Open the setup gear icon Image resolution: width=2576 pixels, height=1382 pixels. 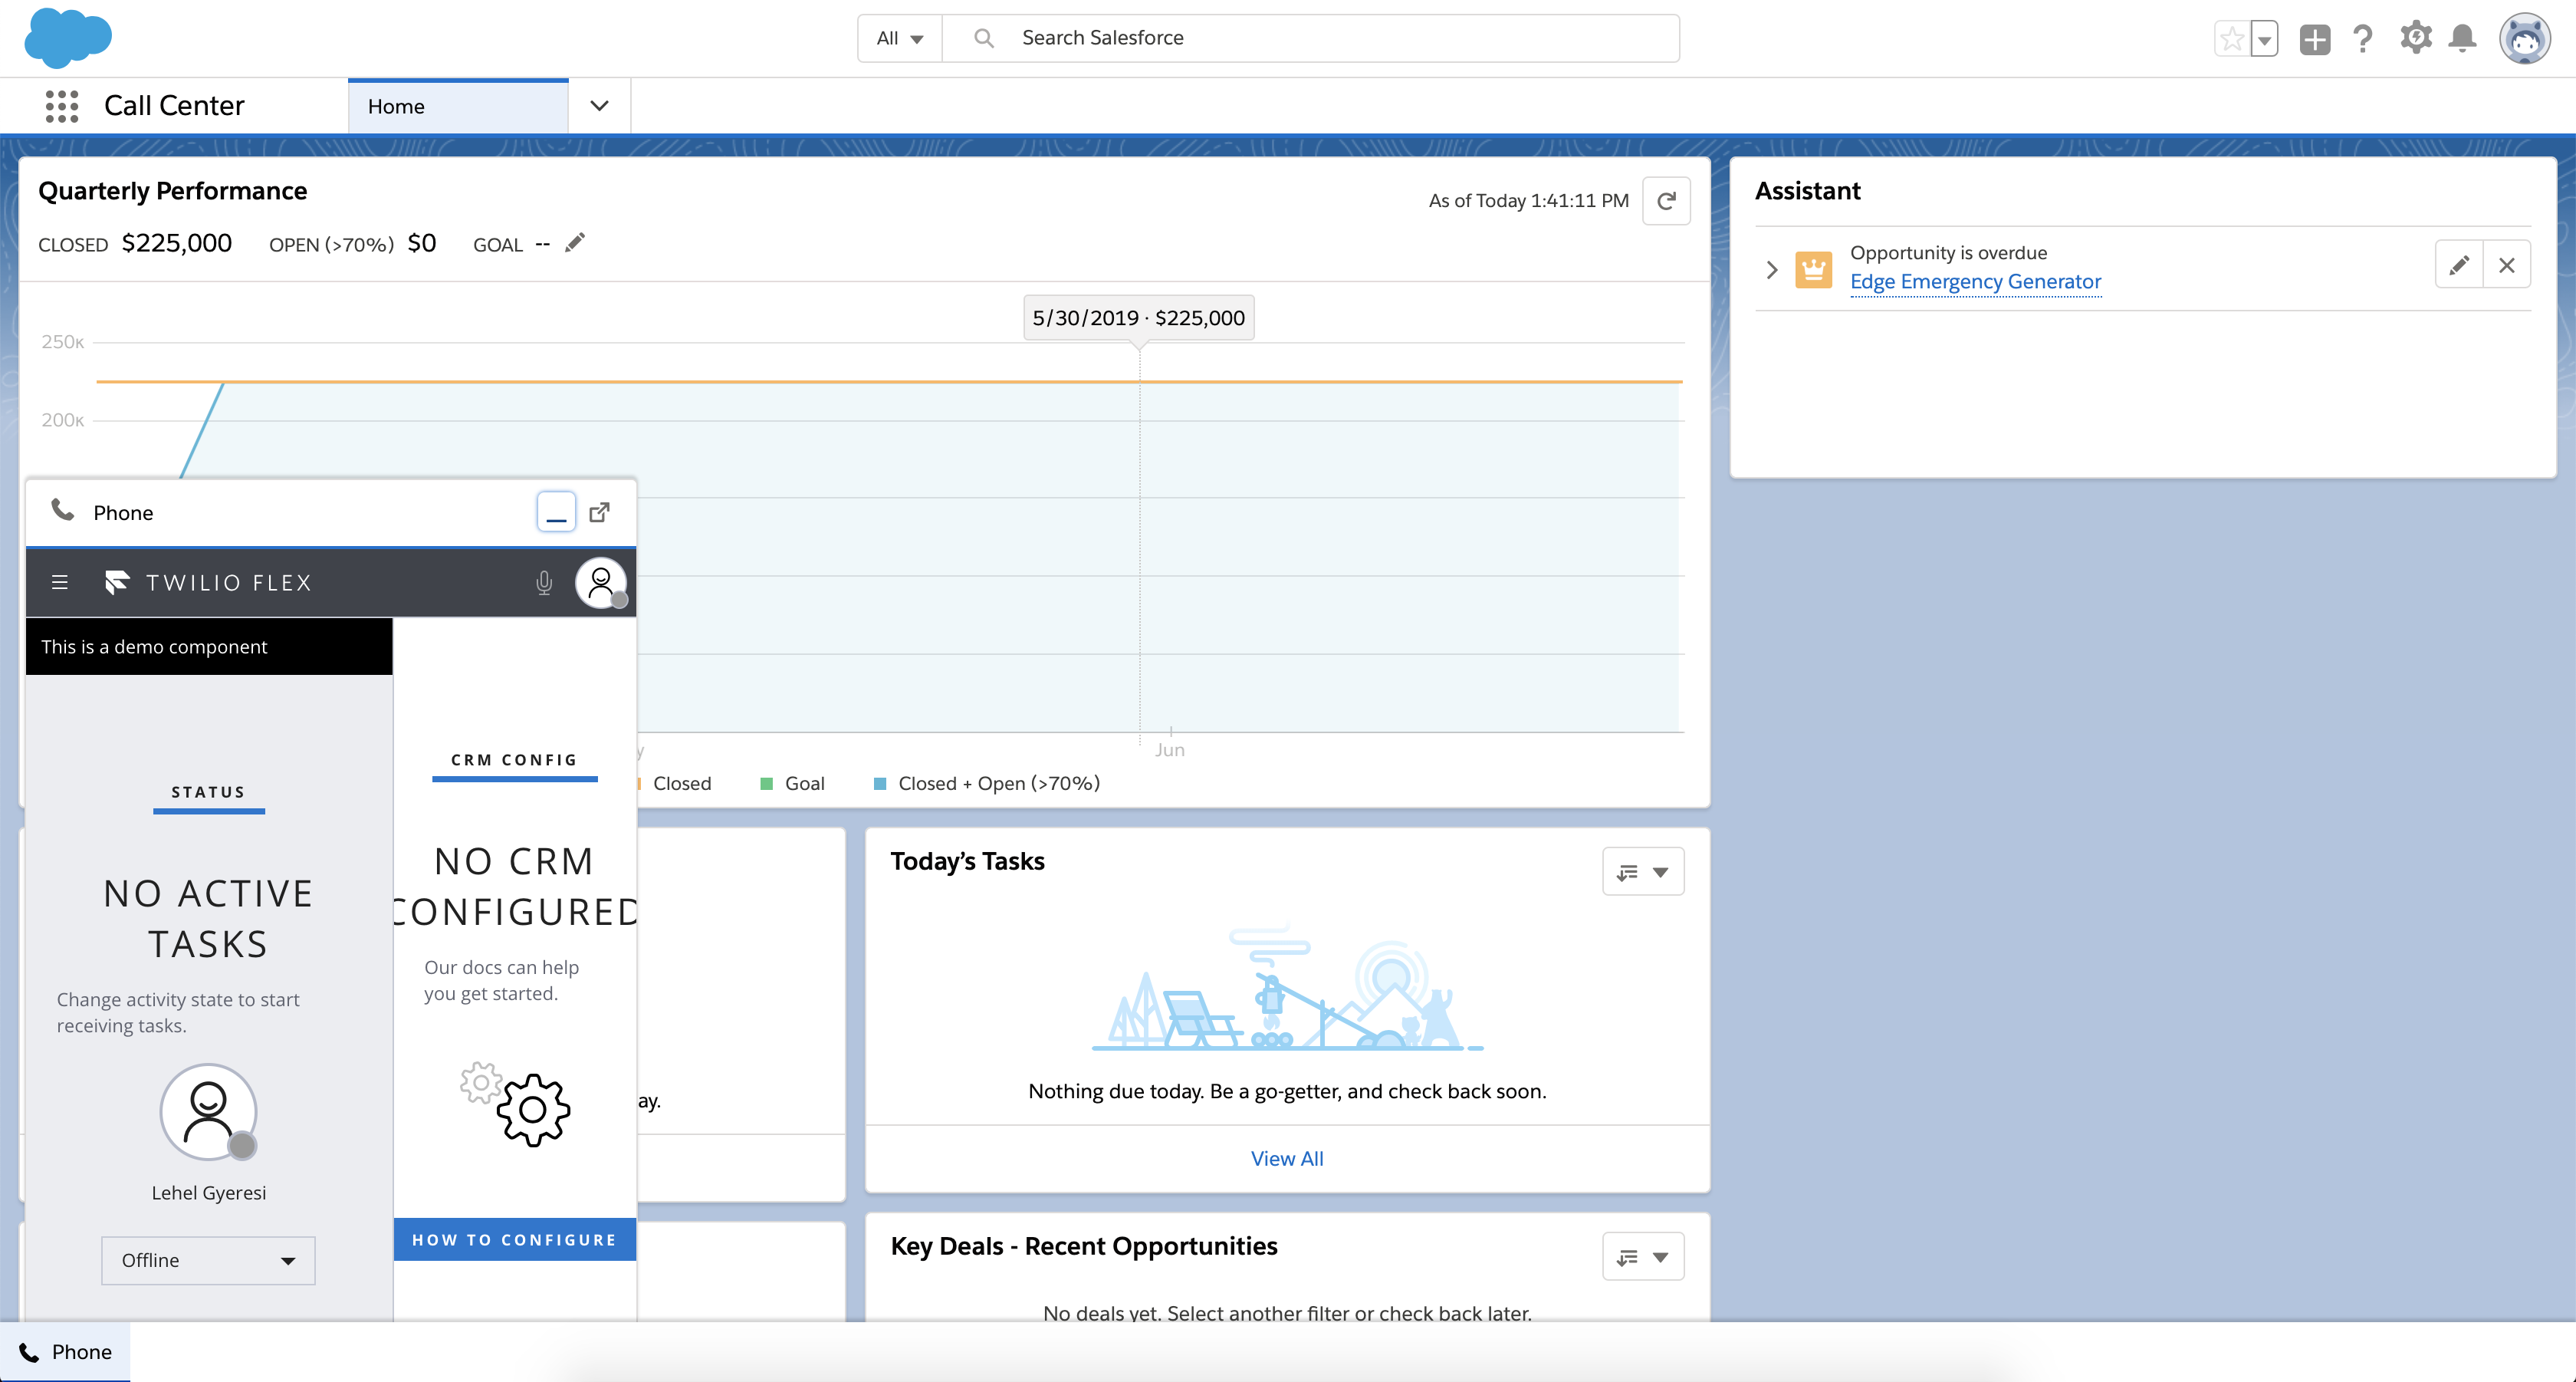pyautogui.click(x=2415, y=38)
